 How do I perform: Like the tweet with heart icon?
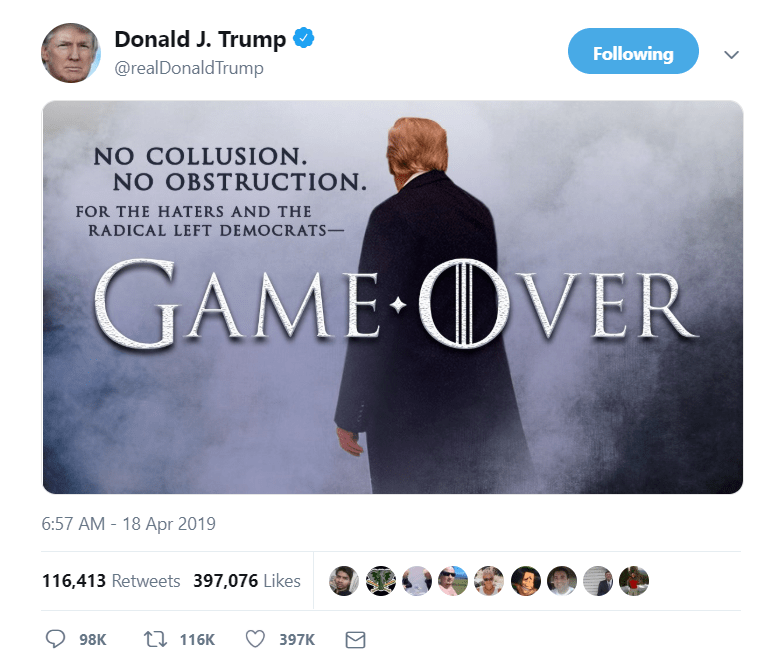(255, 639)
